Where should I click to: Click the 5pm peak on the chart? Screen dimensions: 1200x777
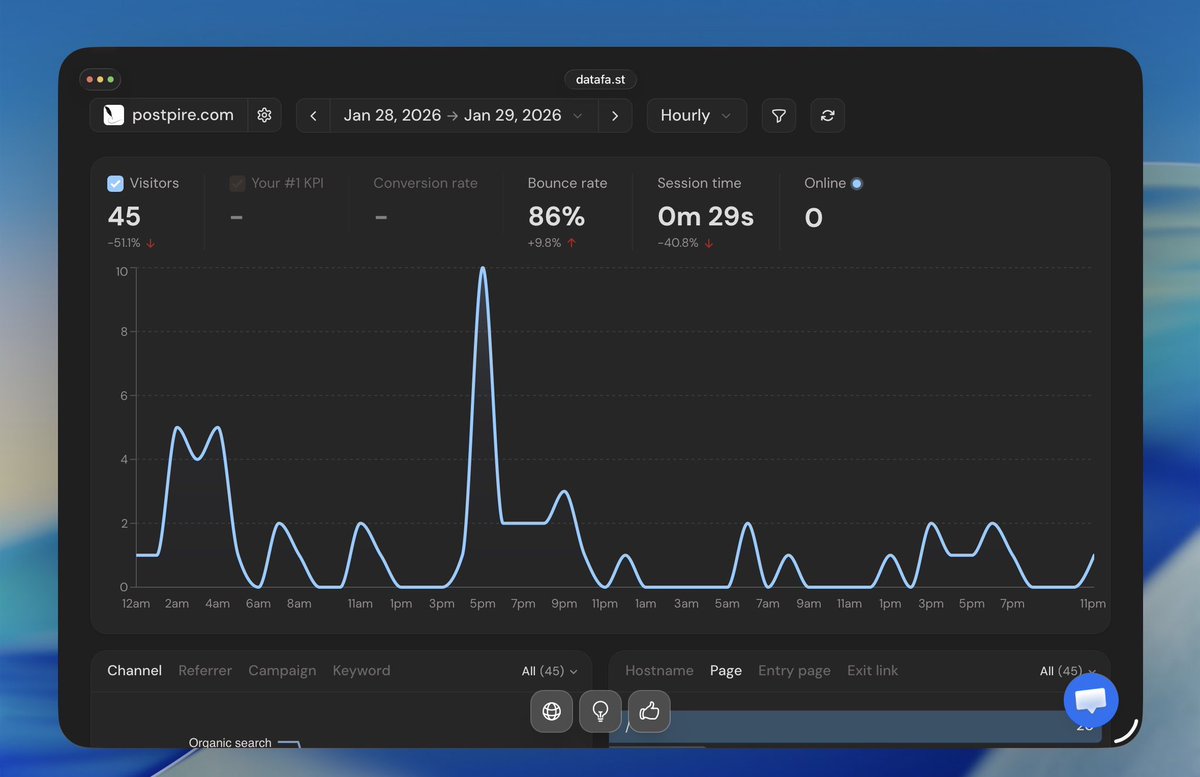pyautogui.click(x=483, y=268)
